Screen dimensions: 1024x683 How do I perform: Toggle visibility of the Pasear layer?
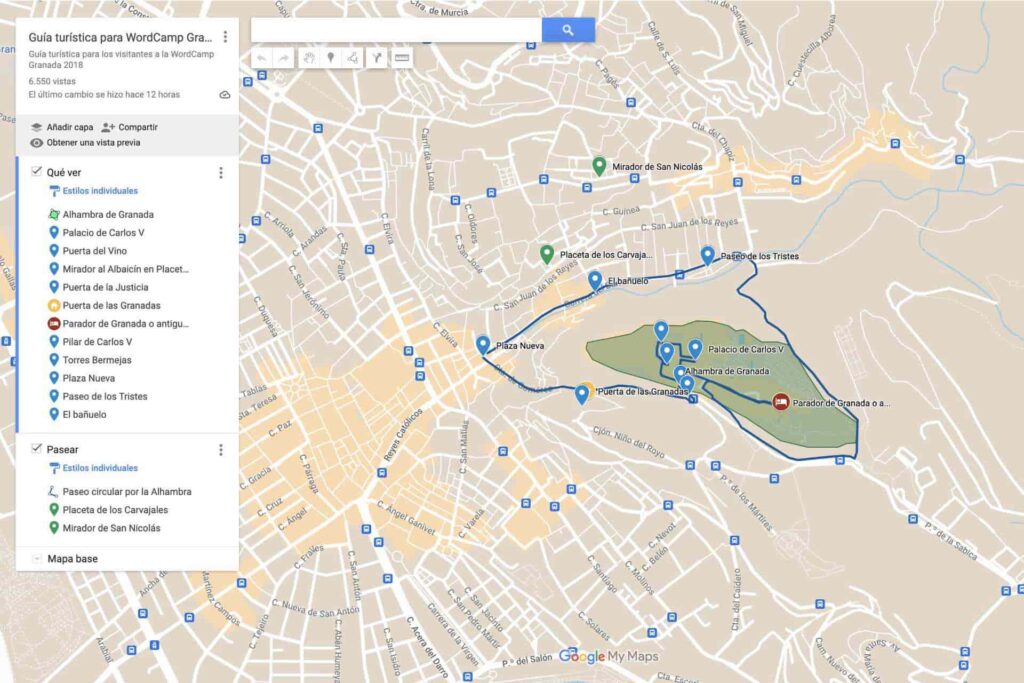(x=35, y=450)
